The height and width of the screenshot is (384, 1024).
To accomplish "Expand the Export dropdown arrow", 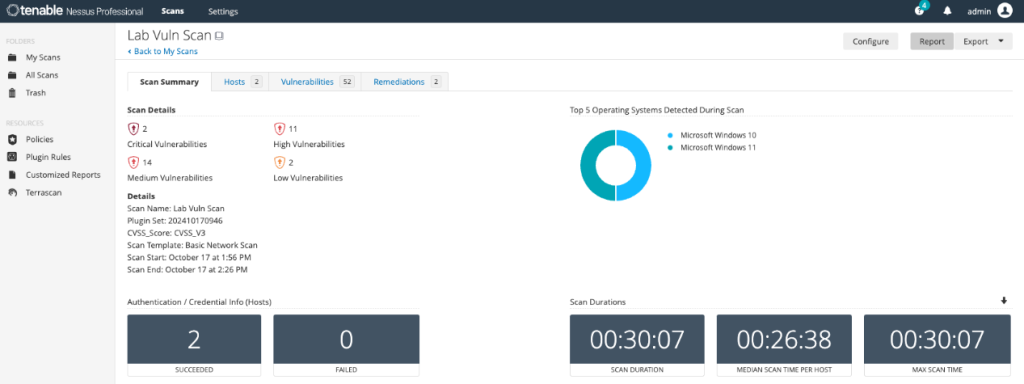I will [1000, 42].
